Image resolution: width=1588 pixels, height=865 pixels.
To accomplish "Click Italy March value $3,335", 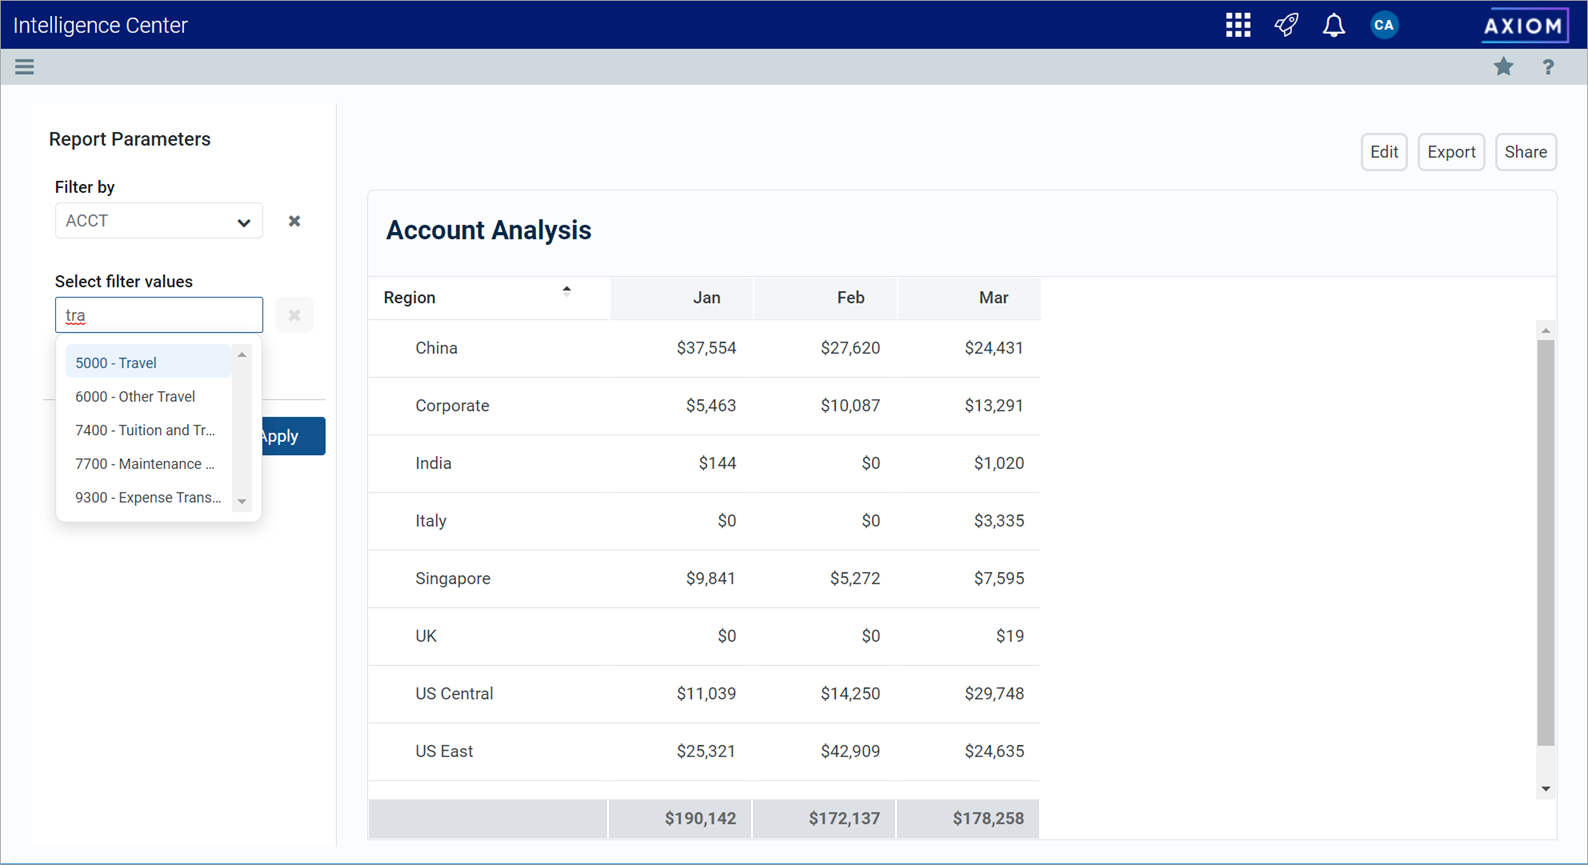I will coord(999,521).
